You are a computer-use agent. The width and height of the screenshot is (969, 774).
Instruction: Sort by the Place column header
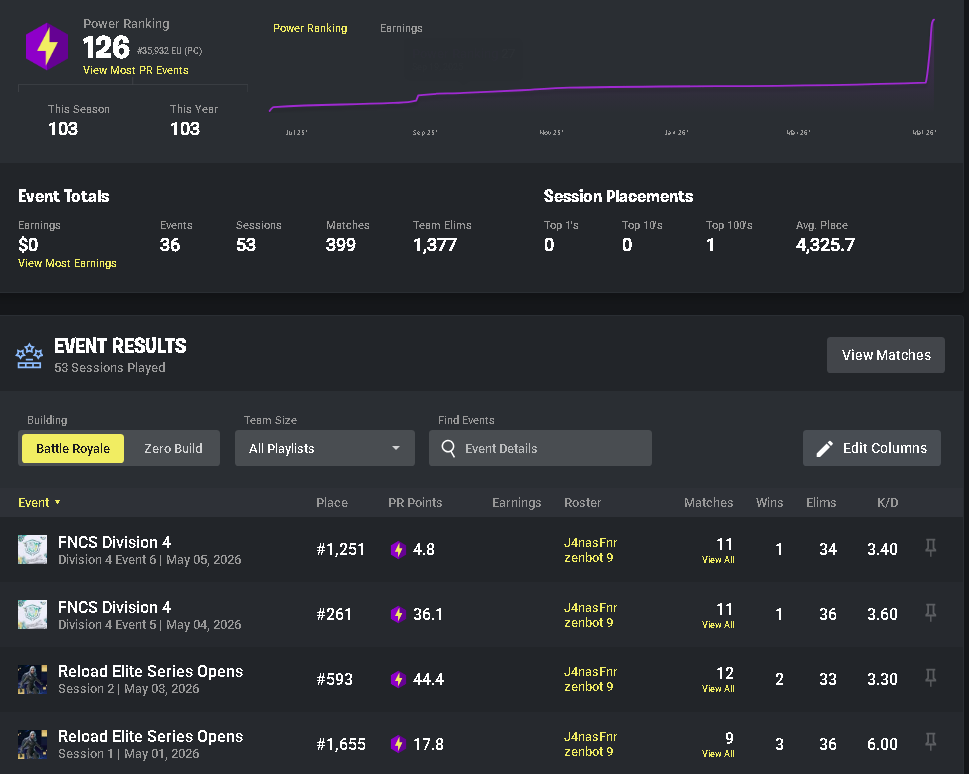[x=332, y=503]
